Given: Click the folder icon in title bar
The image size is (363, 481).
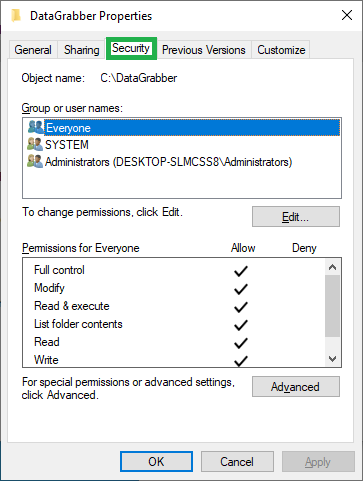Looking at the screenshot, I should click(16, 15).
